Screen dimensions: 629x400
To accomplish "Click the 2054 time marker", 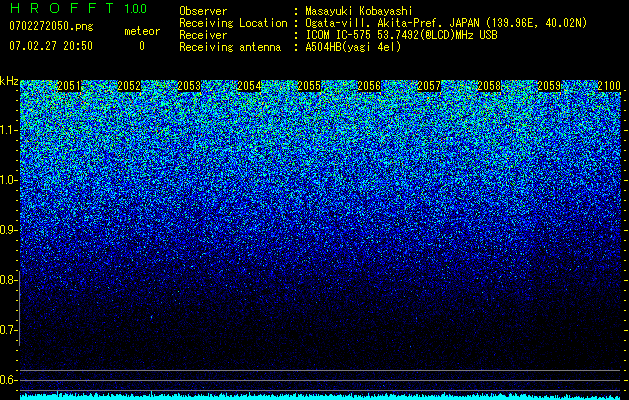I will point(249,86).
